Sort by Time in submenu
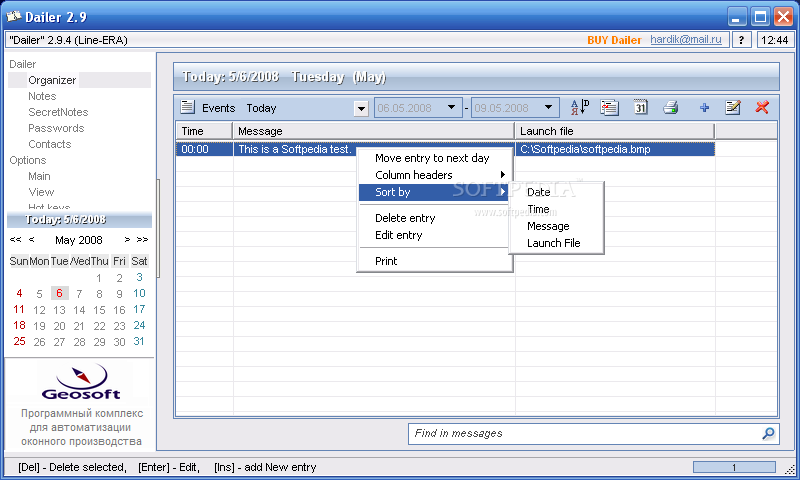 click(556, 209)
